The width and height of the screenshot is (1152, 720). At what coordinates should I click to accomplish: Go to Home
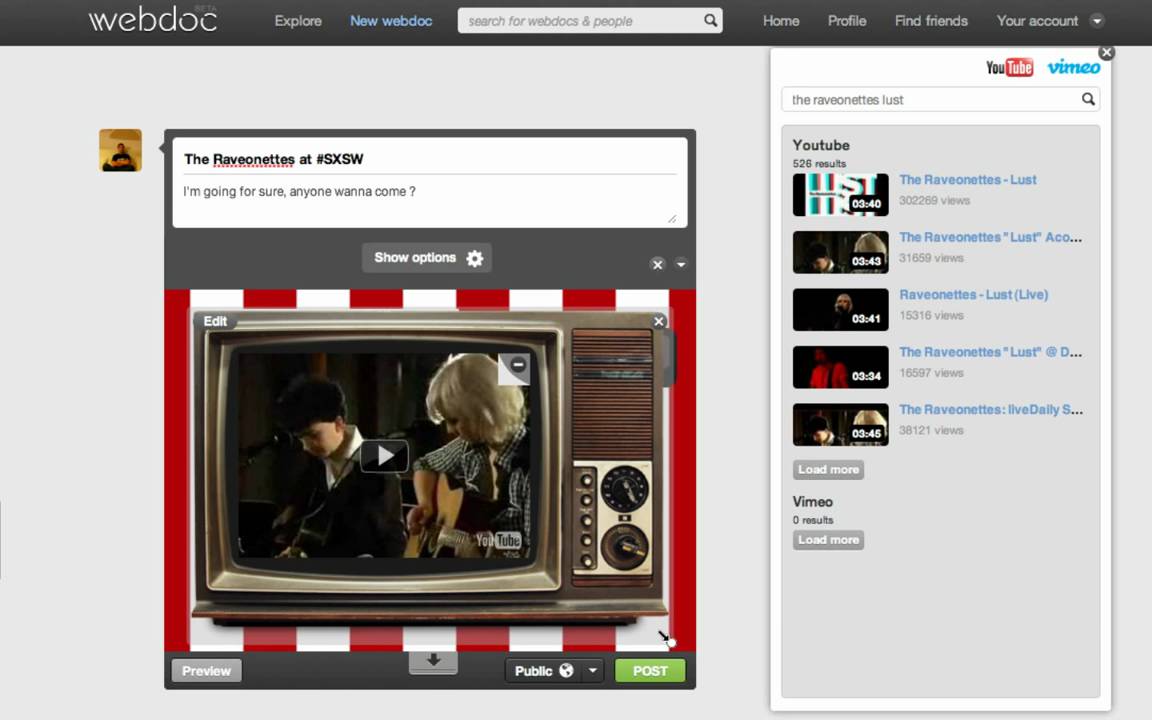click(x=781, y=21)
